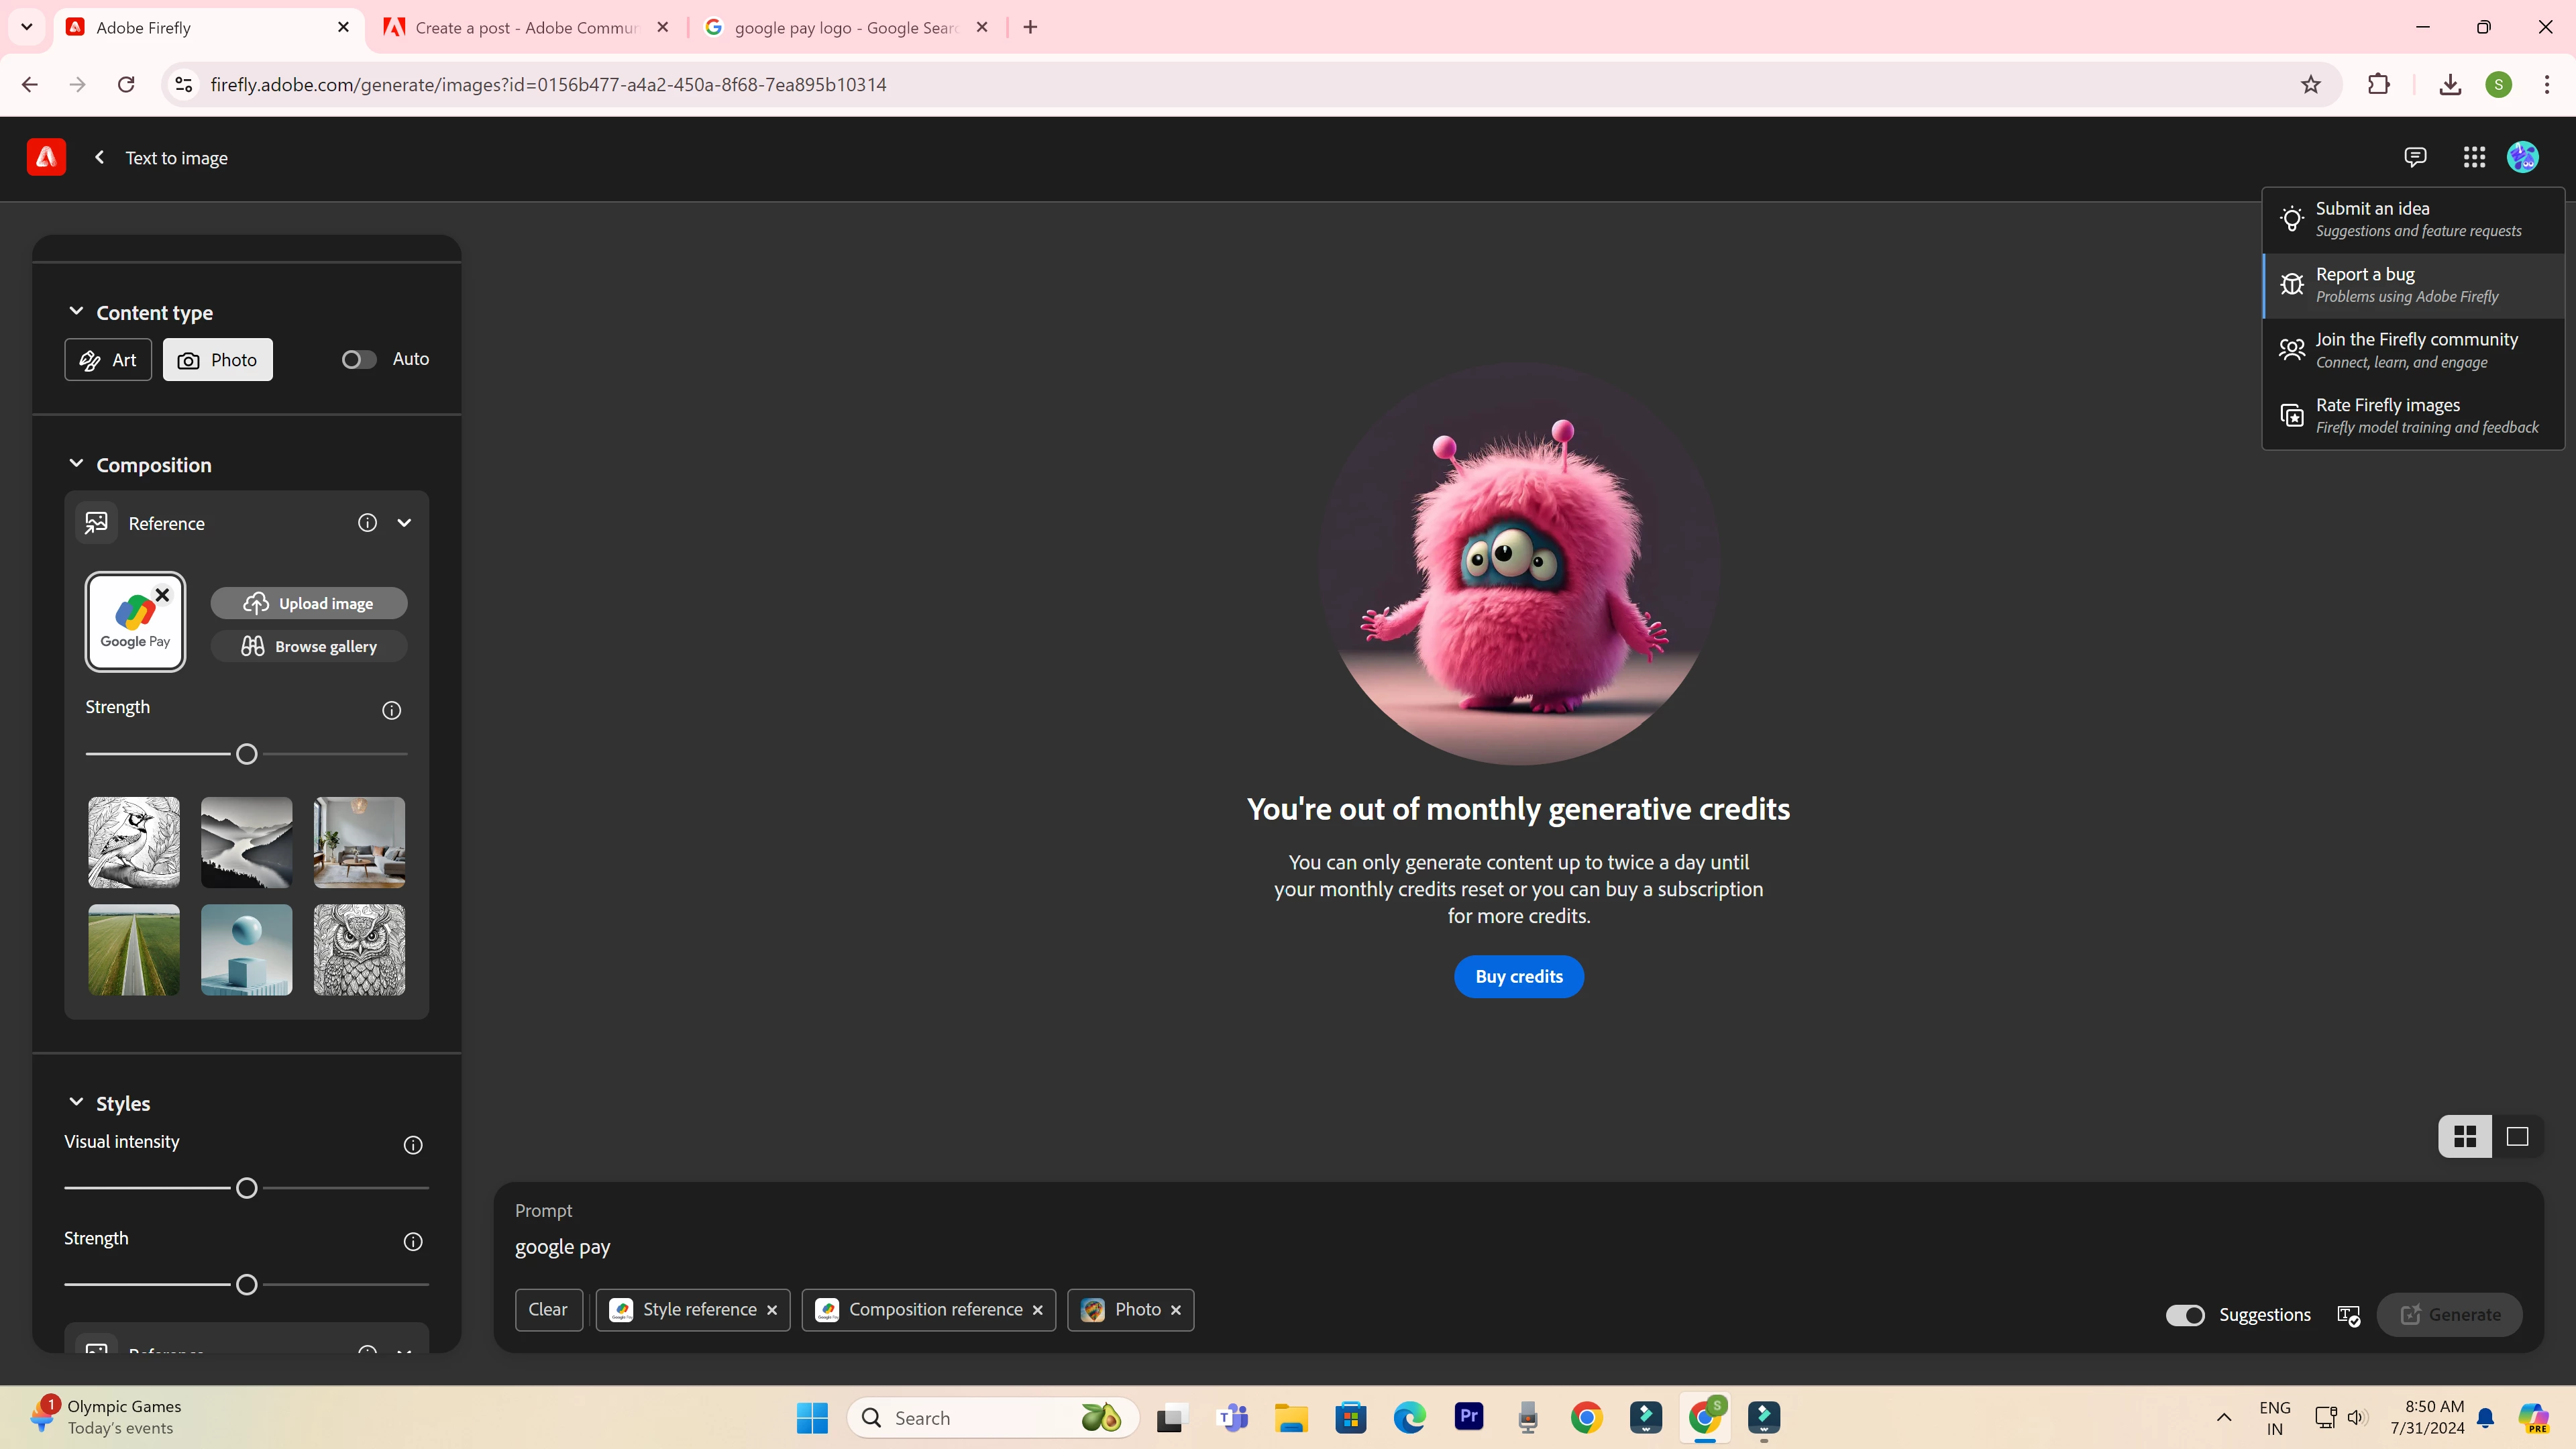Select Art content type
This screenshot has width=2576, height=1449.
[x=108, y=360]
